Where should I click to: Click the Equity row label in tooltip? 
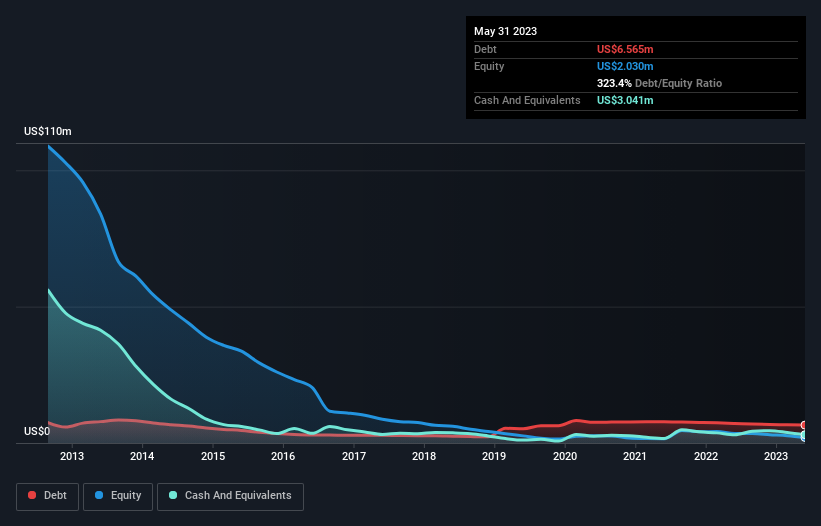point(489,66)
